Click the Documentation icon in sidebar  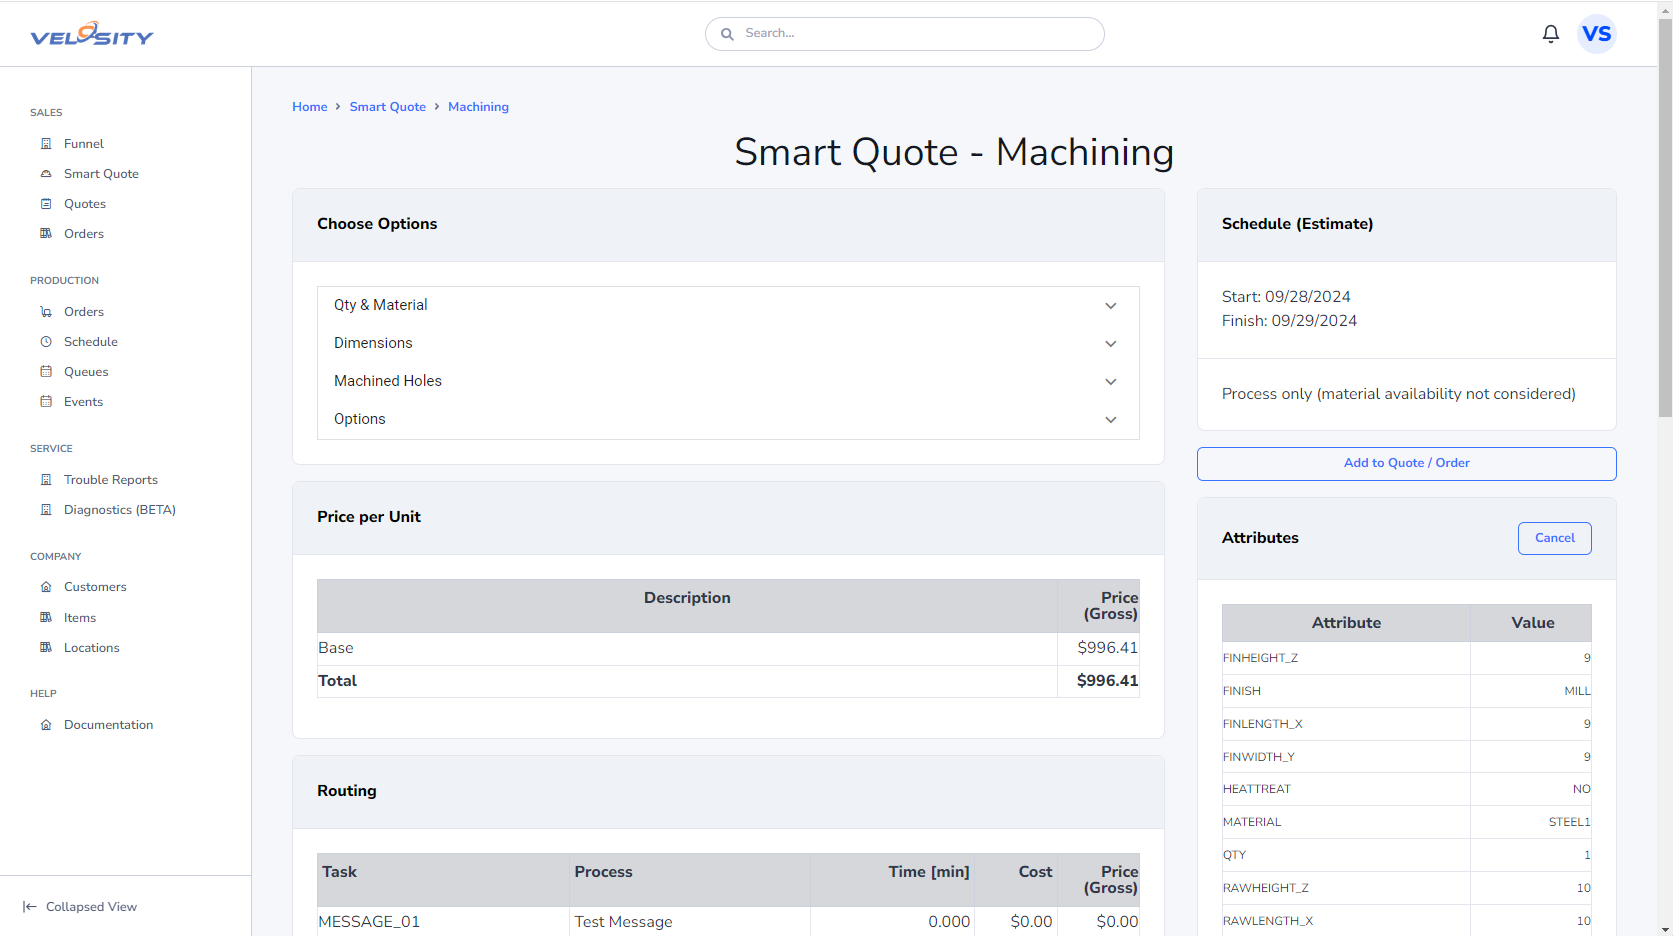[x=46, y=725]
